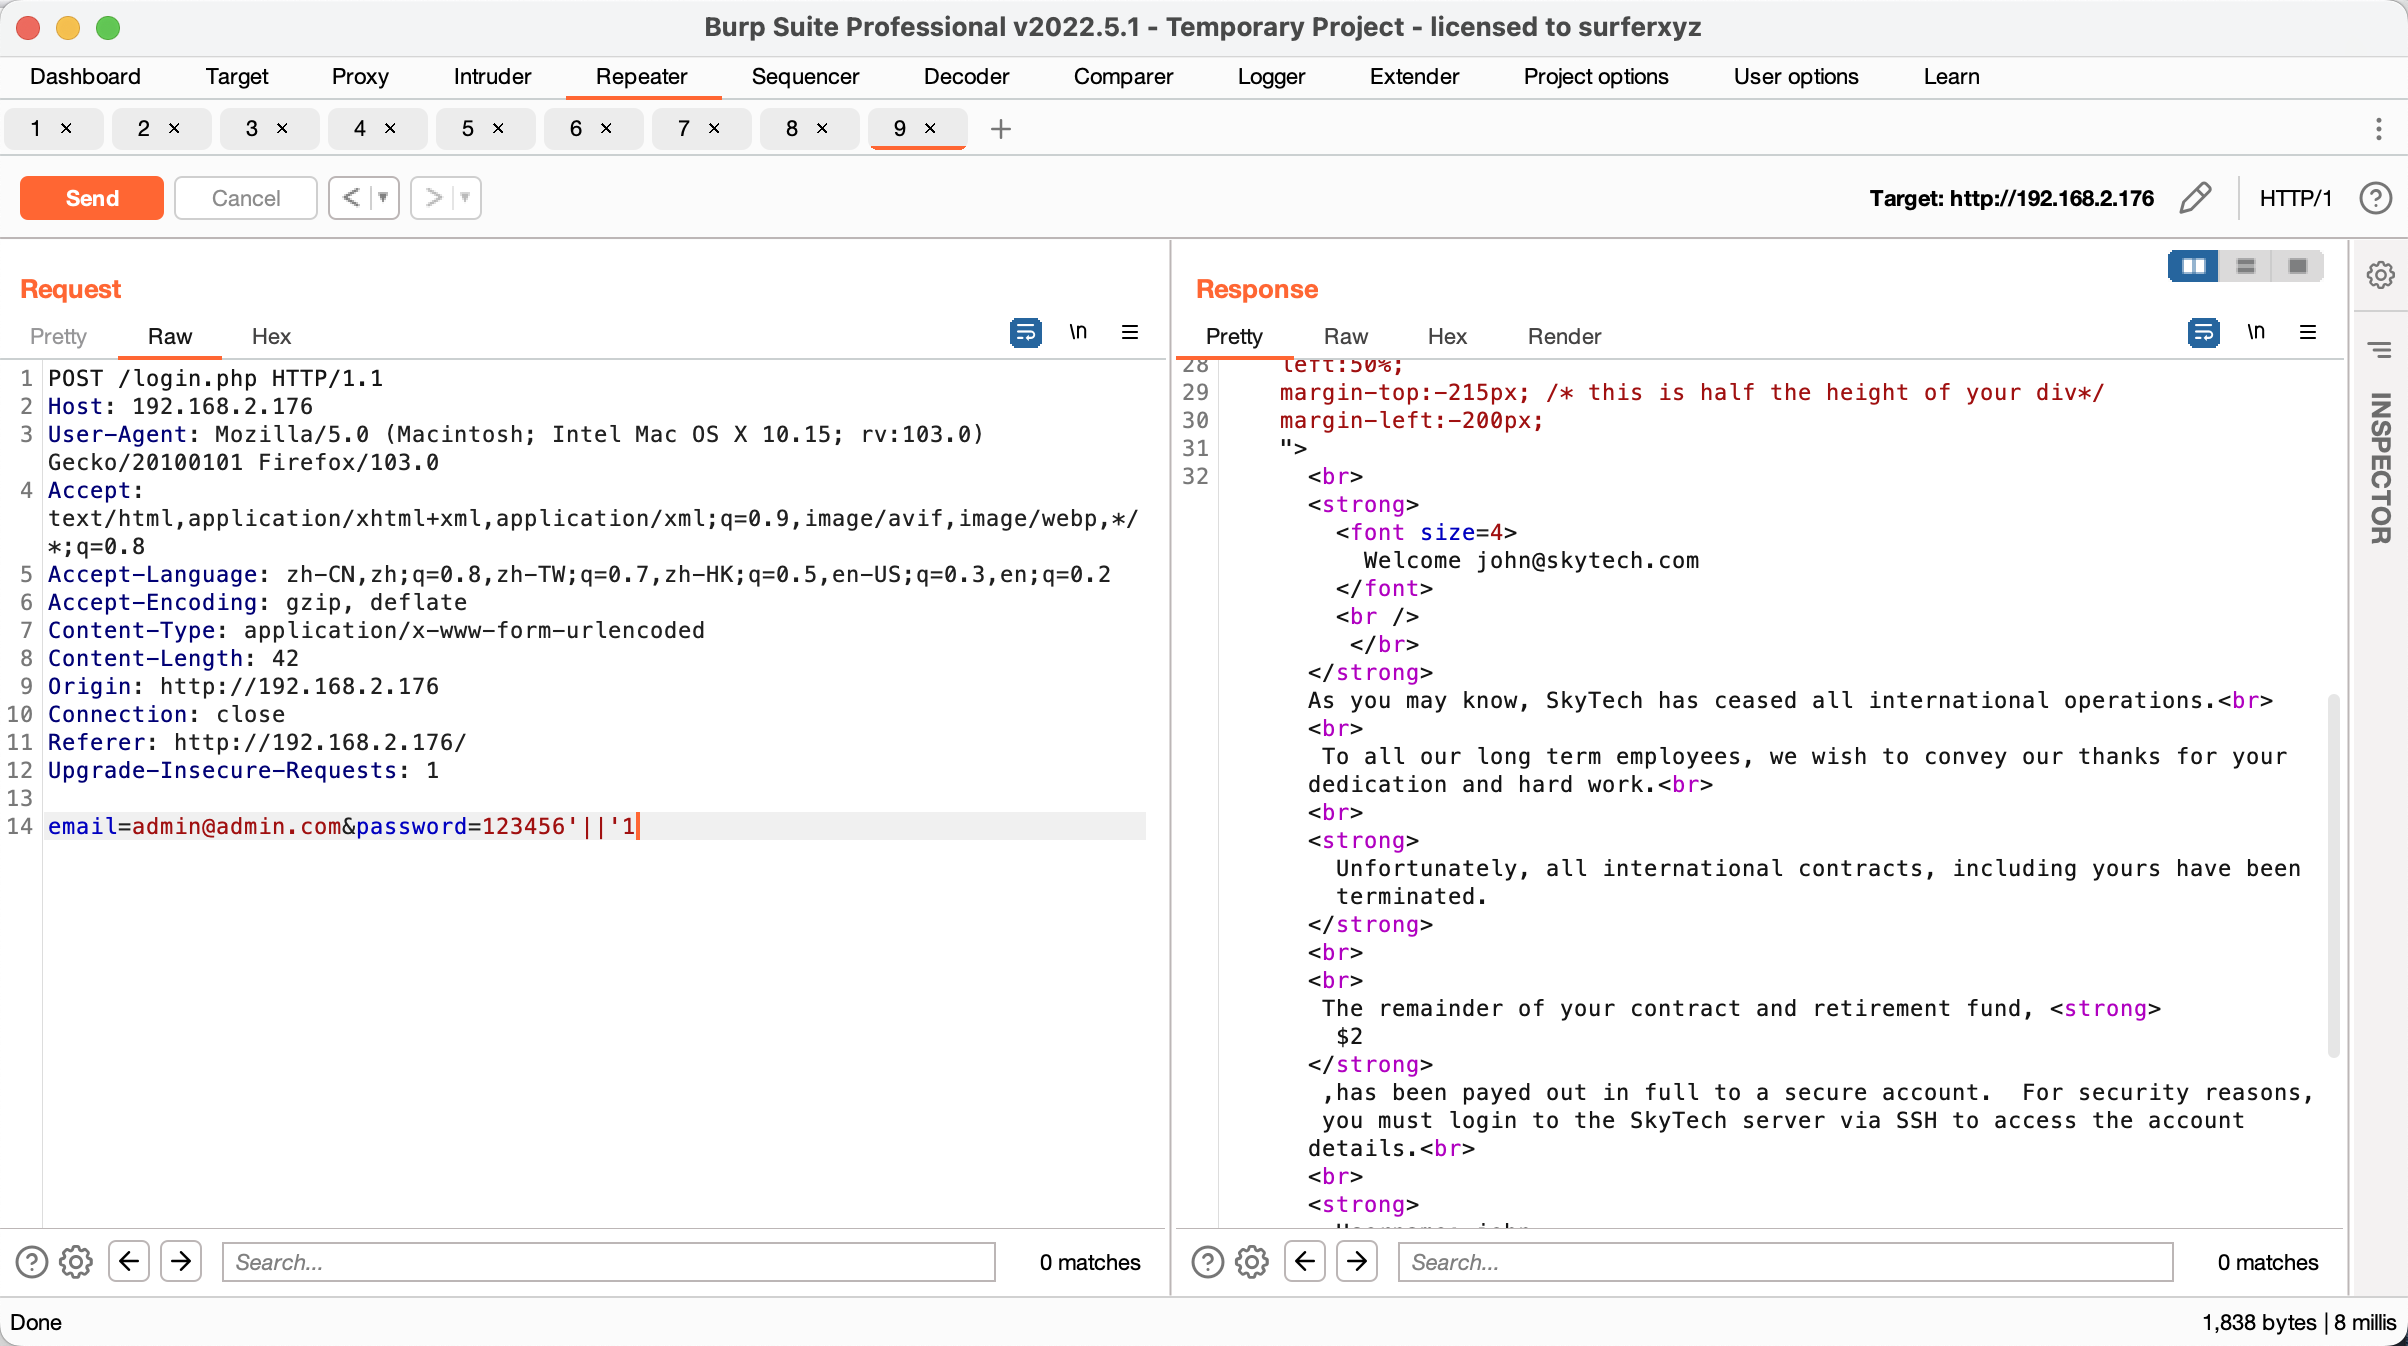Open the Render tab in the response pane
Viewport: 2408px width, 1346px height.
[1563, 337]
